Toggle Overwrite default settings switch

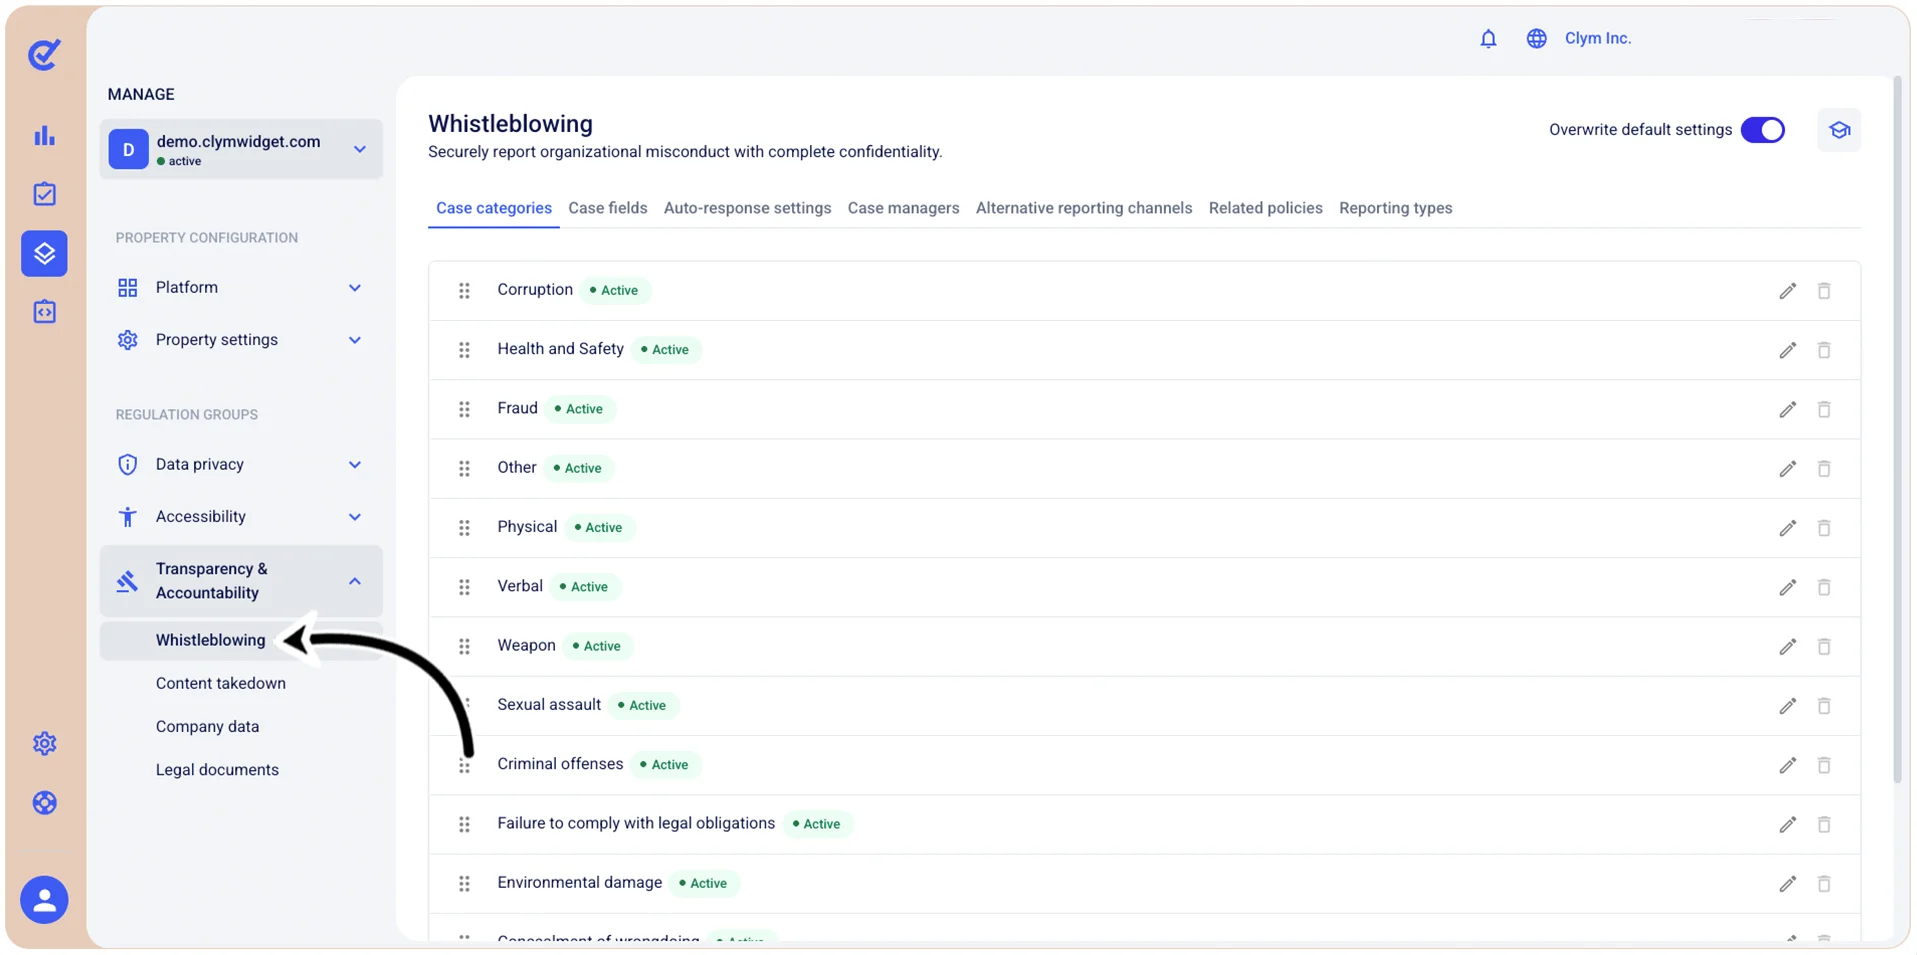click(x=1762, y=130)
